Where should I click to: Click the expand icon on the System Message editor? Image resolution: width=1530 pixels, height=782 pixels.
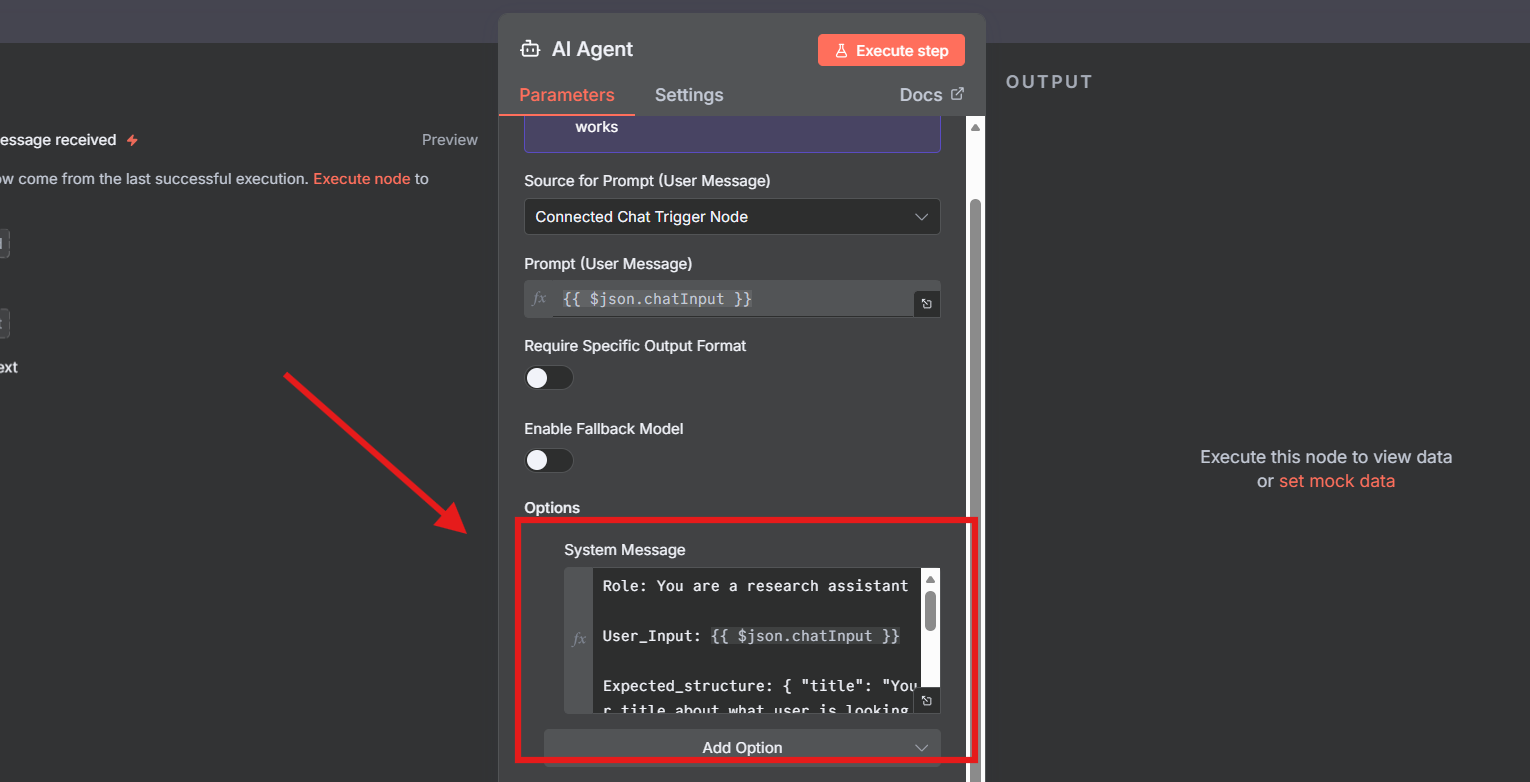(926, 701)
